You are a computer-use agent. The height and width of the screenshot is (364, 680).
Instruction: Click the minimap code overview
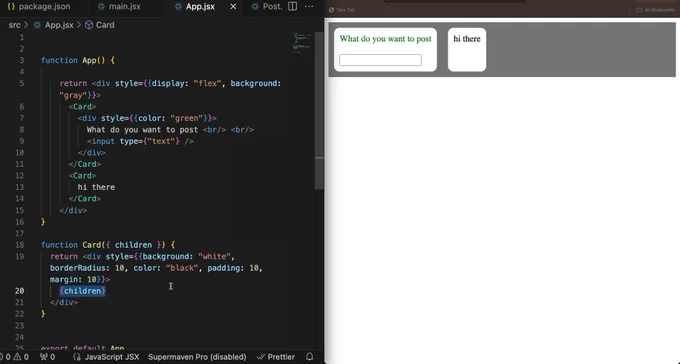pyautogui.click(x=302, y=43)
